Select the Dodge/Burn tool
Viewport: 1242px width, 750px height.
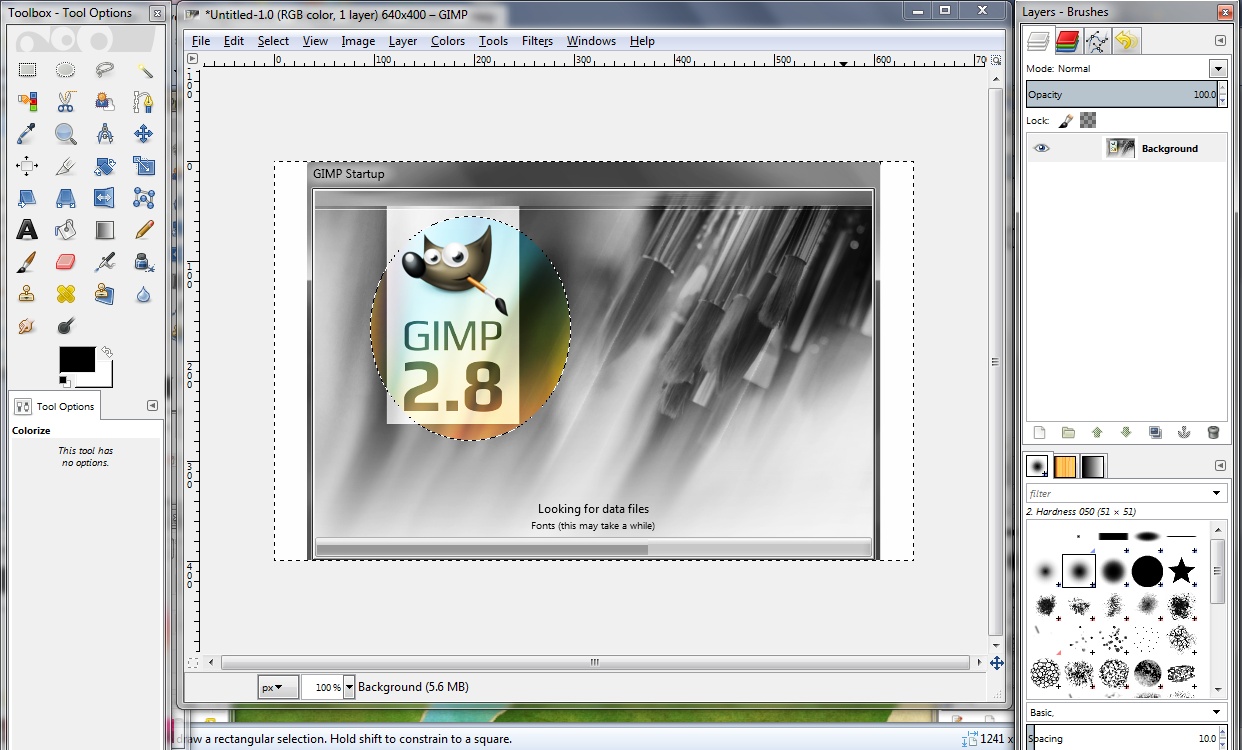click(66, 326)
